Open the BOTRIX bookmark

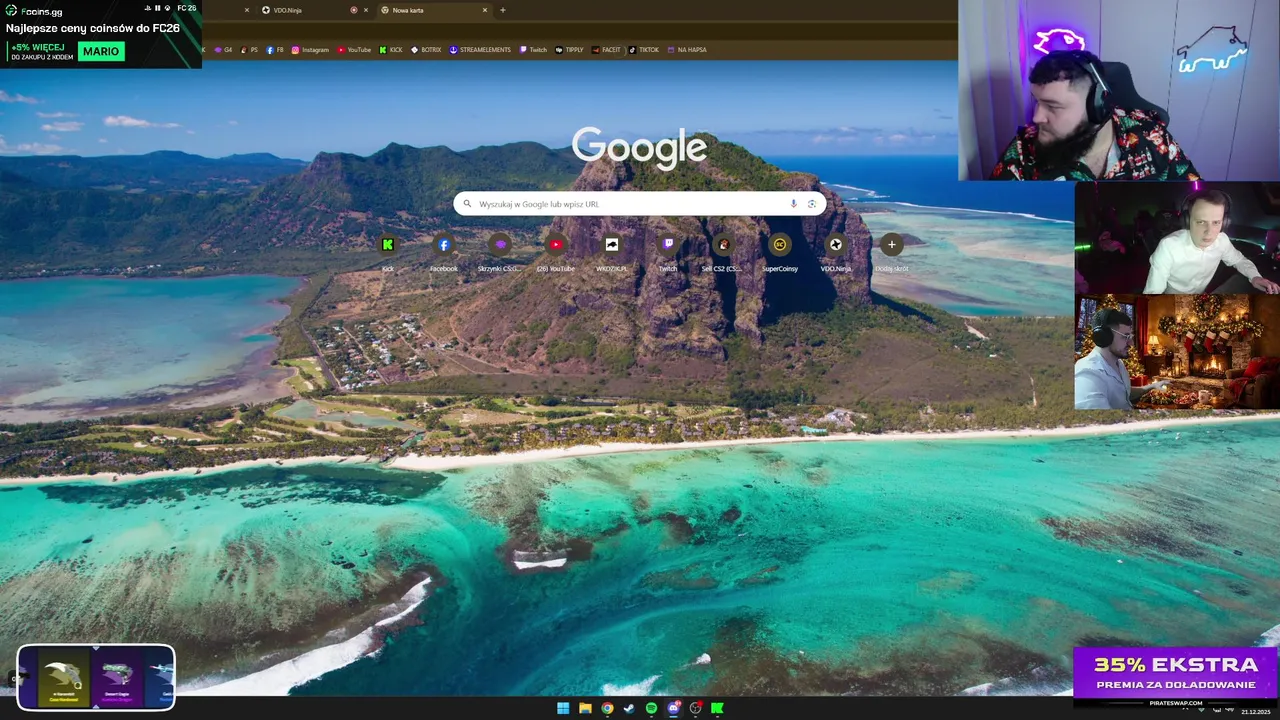pos(426,50)
